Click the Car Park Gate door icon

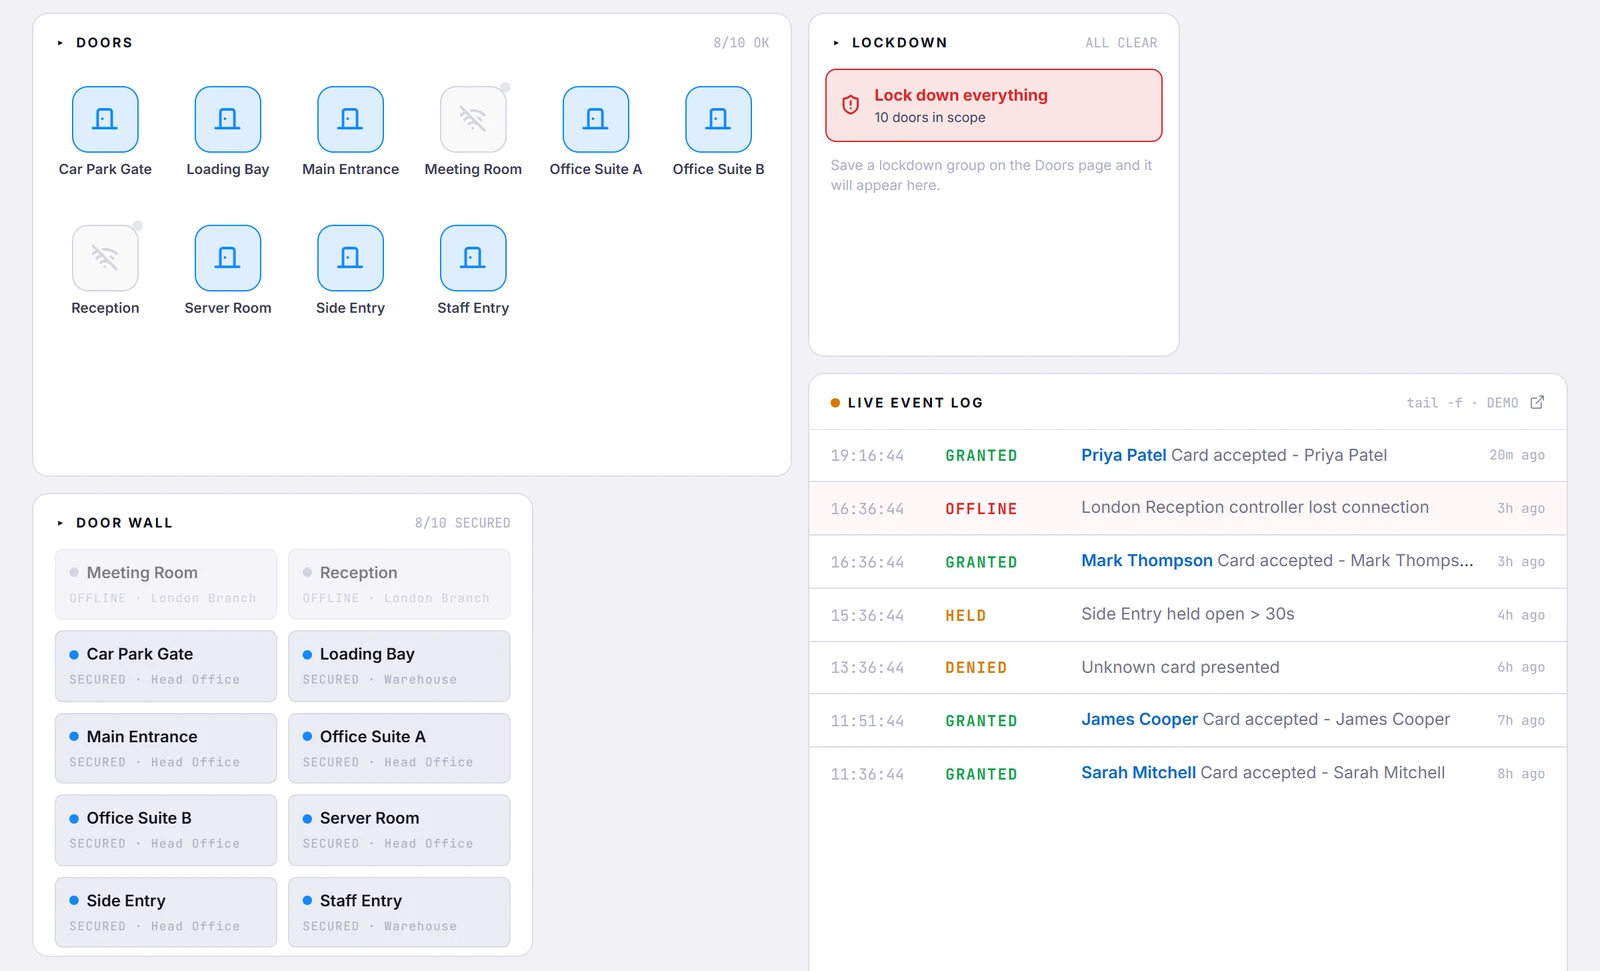point(105,119)
